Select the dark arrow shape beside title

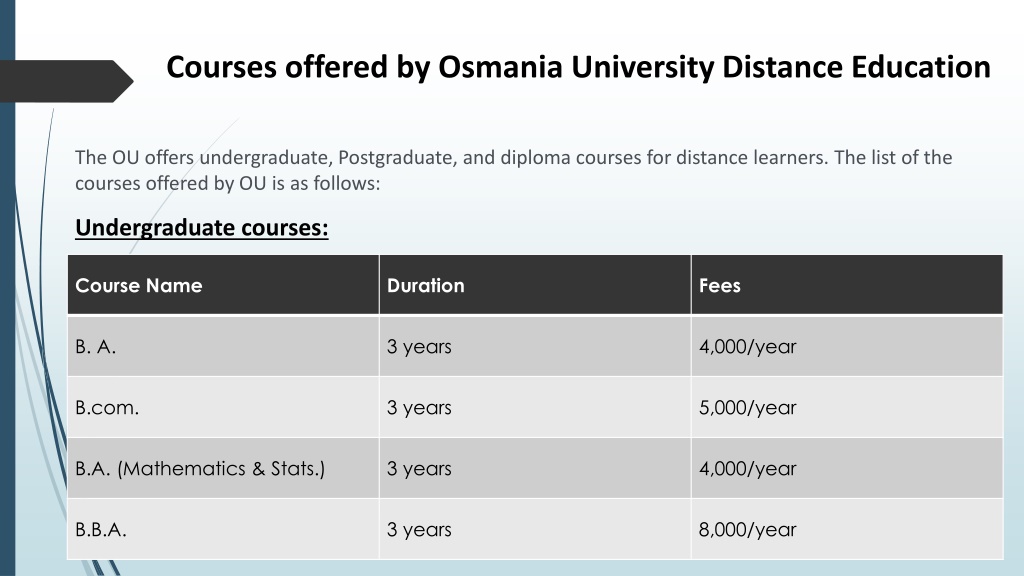coord(67,81)
